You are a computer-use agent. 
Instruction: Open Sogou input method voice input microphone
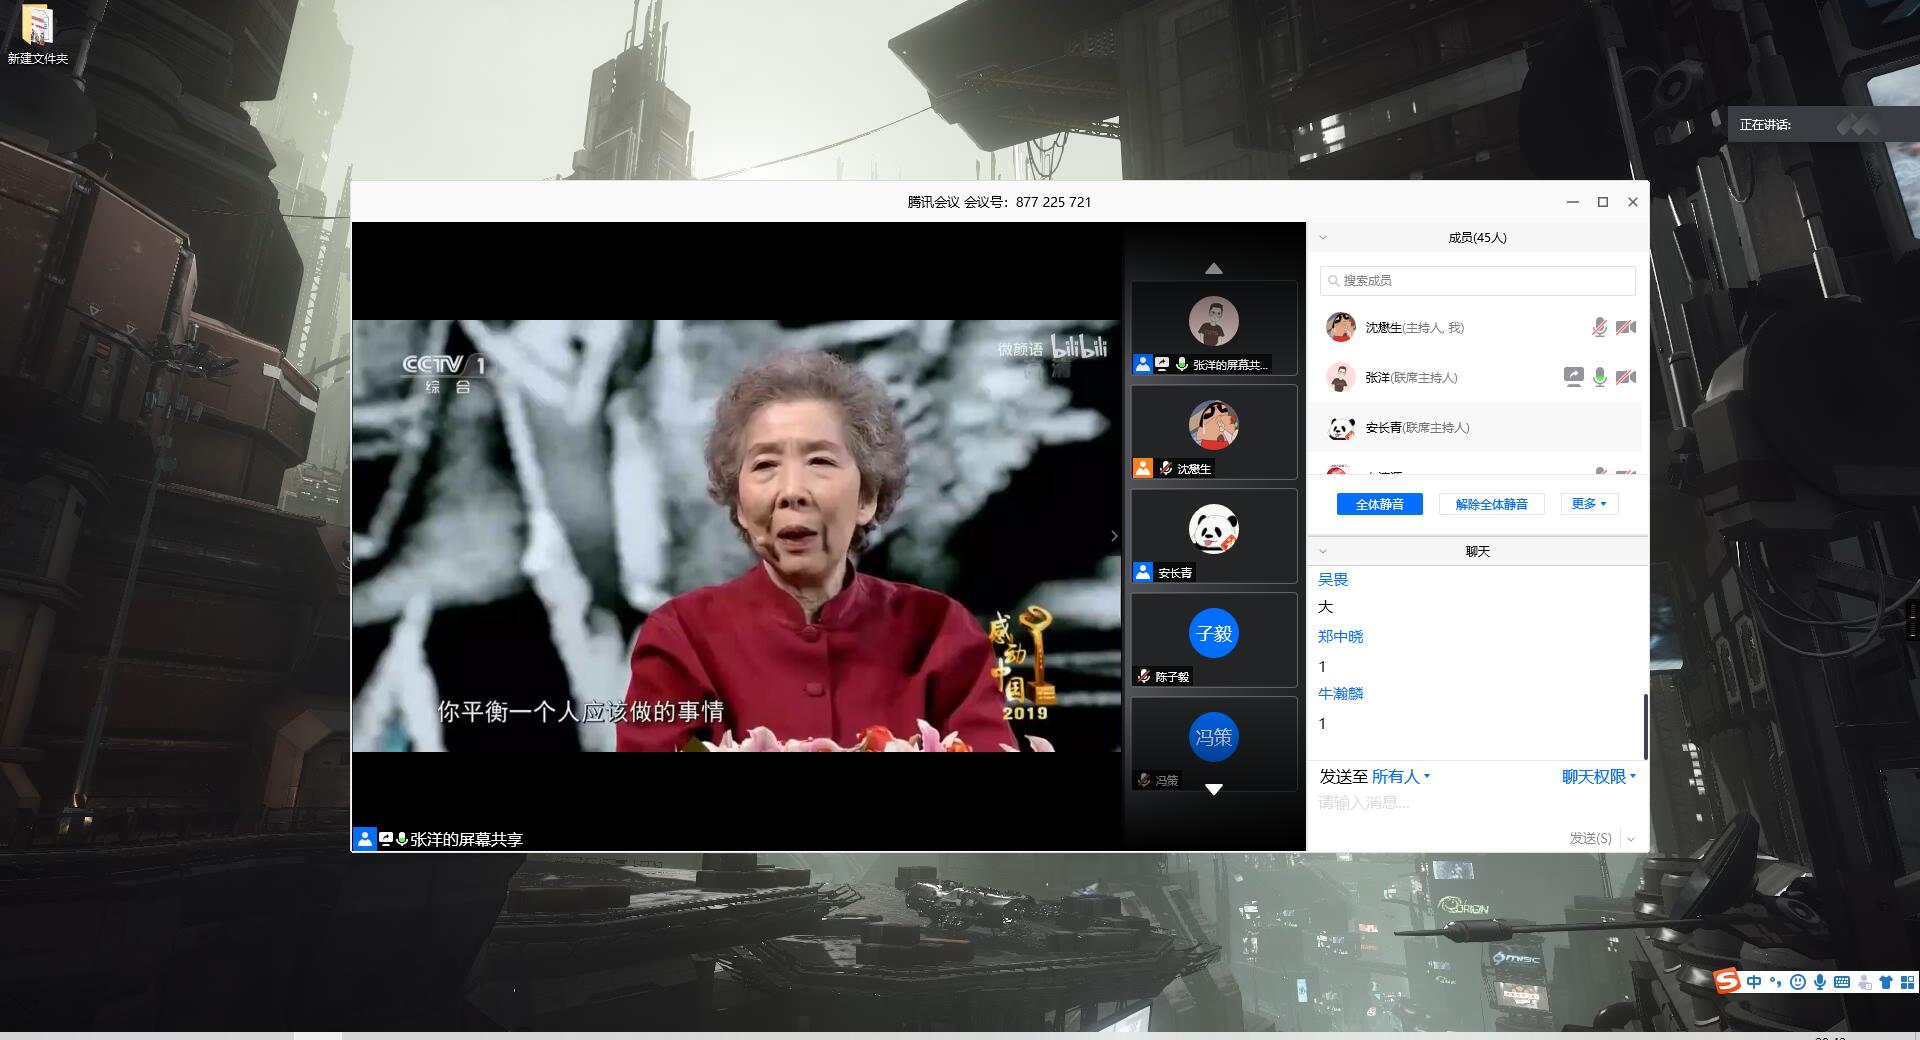point(1820,982)
